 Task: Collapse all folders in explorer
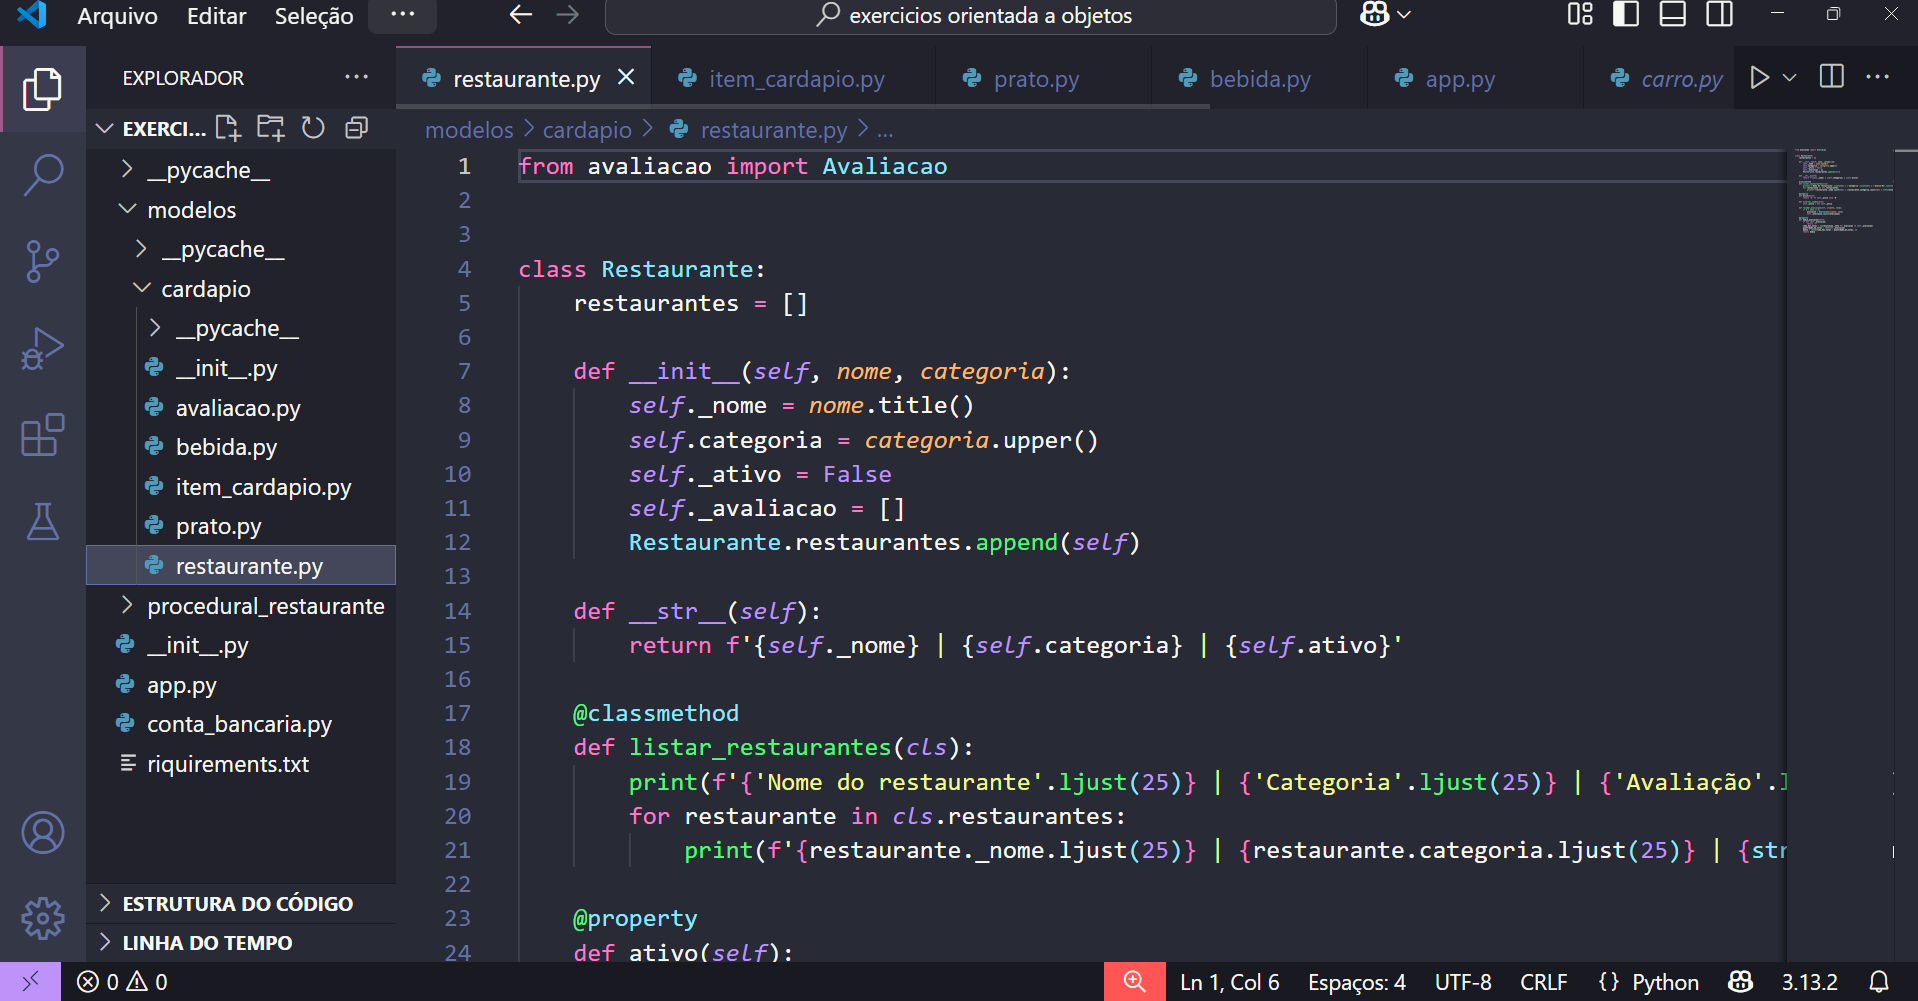(356, 128)
